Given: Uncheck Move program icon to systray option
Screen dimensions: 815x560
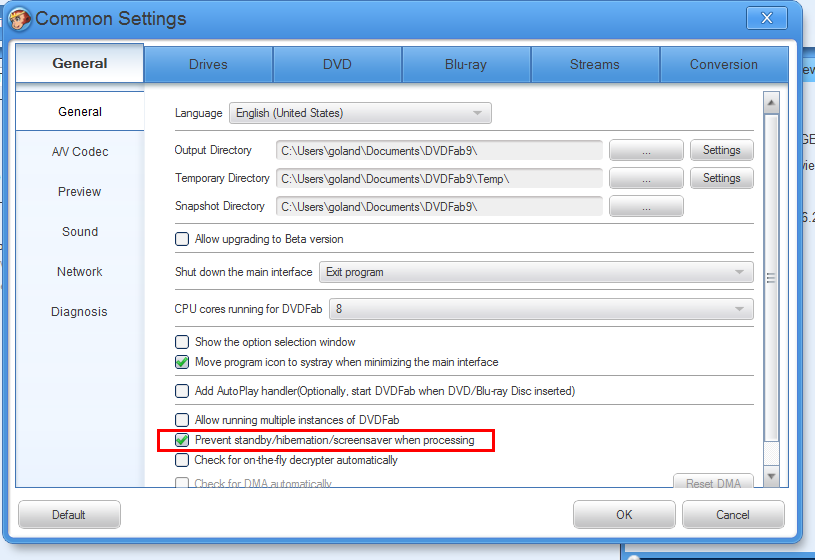Looking at the screenshot, I should click(182, 362).
